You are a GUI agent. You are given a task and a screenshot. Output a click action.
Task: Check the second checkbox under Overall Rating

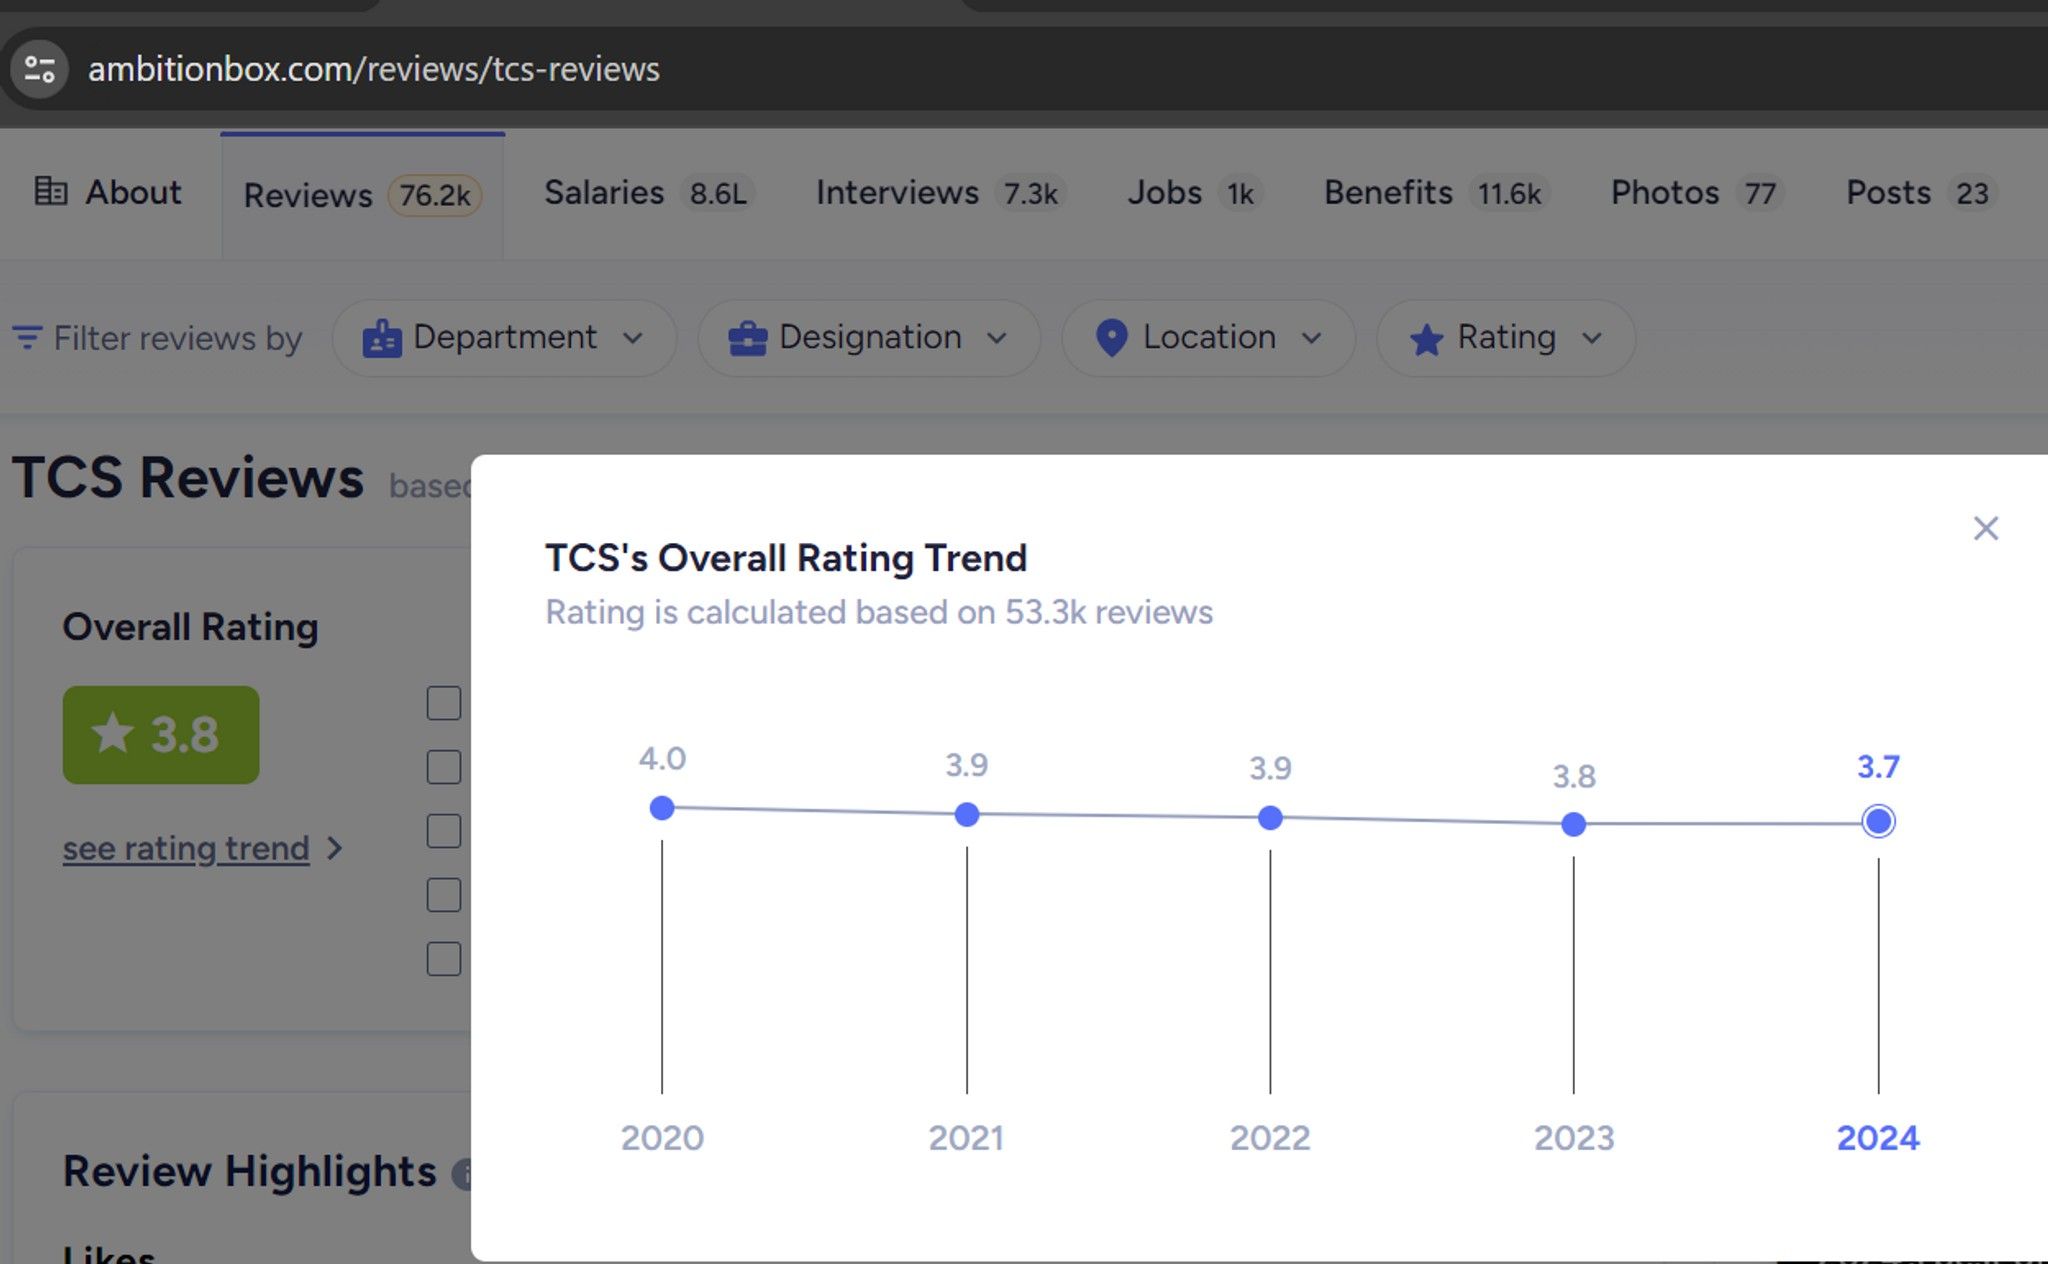(x=443, y=767)
